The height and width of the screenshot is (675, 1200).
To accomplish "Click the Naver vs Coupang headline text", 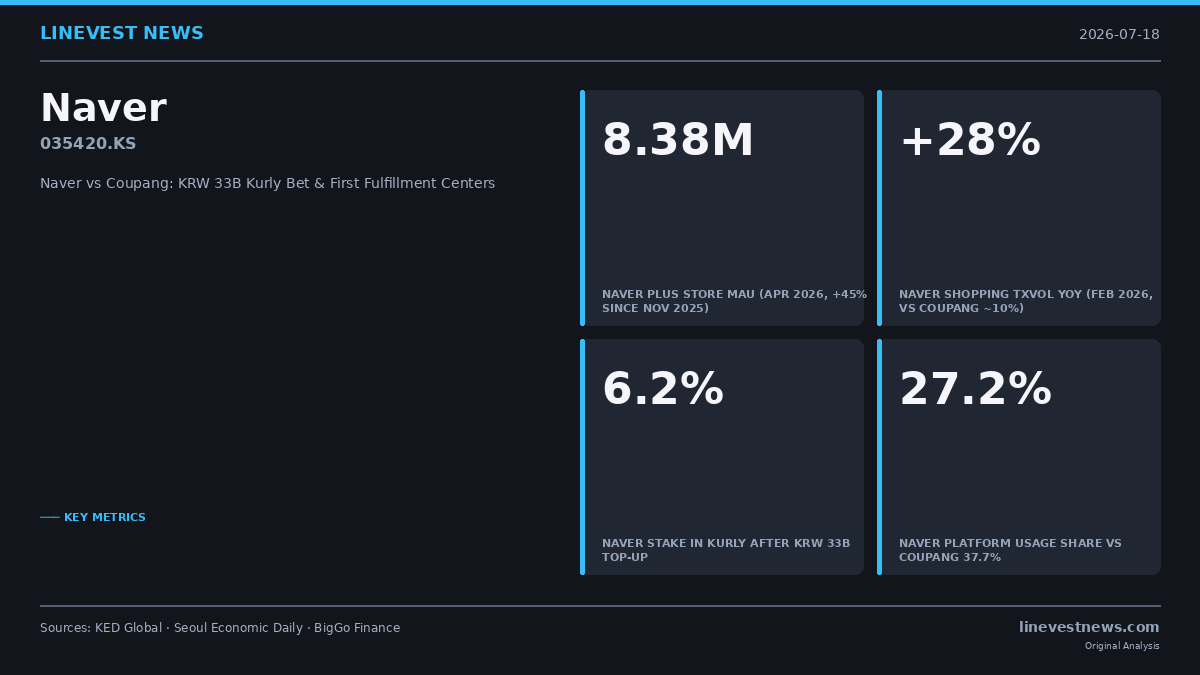I will pyautogui.click(x=267, y=184).
